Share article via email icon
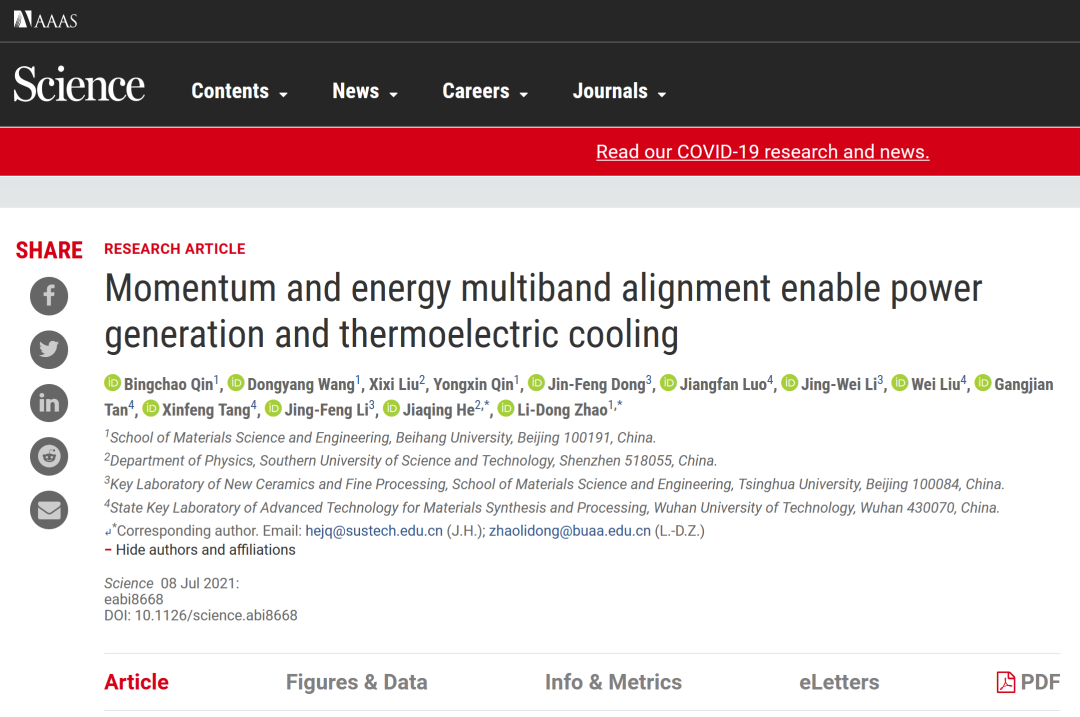Image resolution: width=1080 pixels, height=717 pixels. [x=49, y=511]
